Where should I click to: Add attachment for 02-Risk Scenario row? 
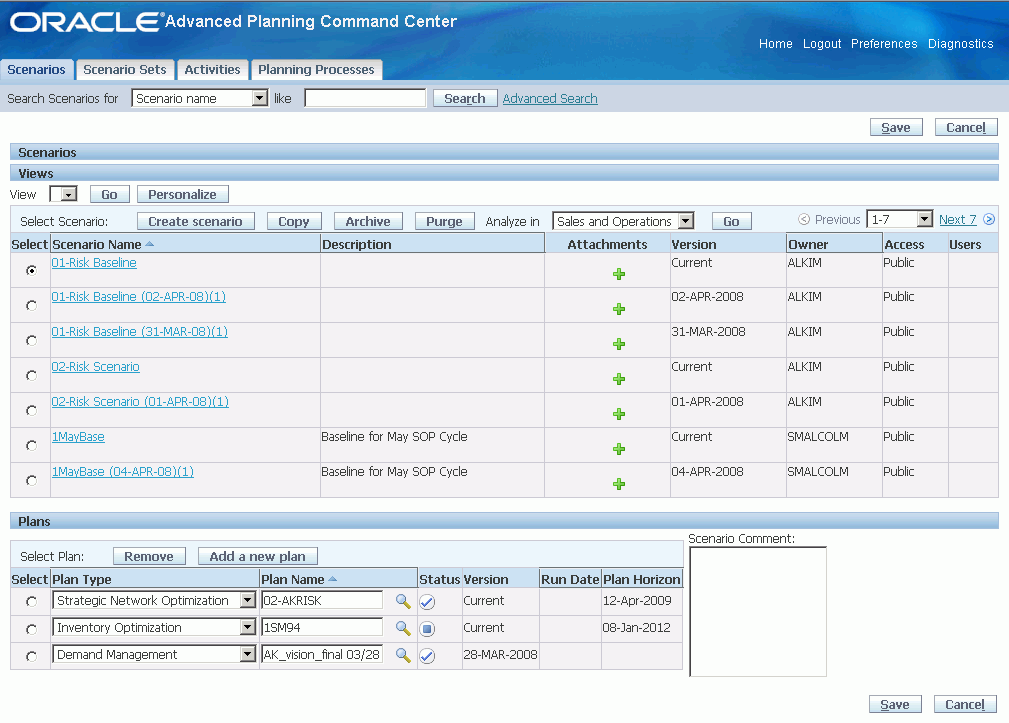point(618,379)
